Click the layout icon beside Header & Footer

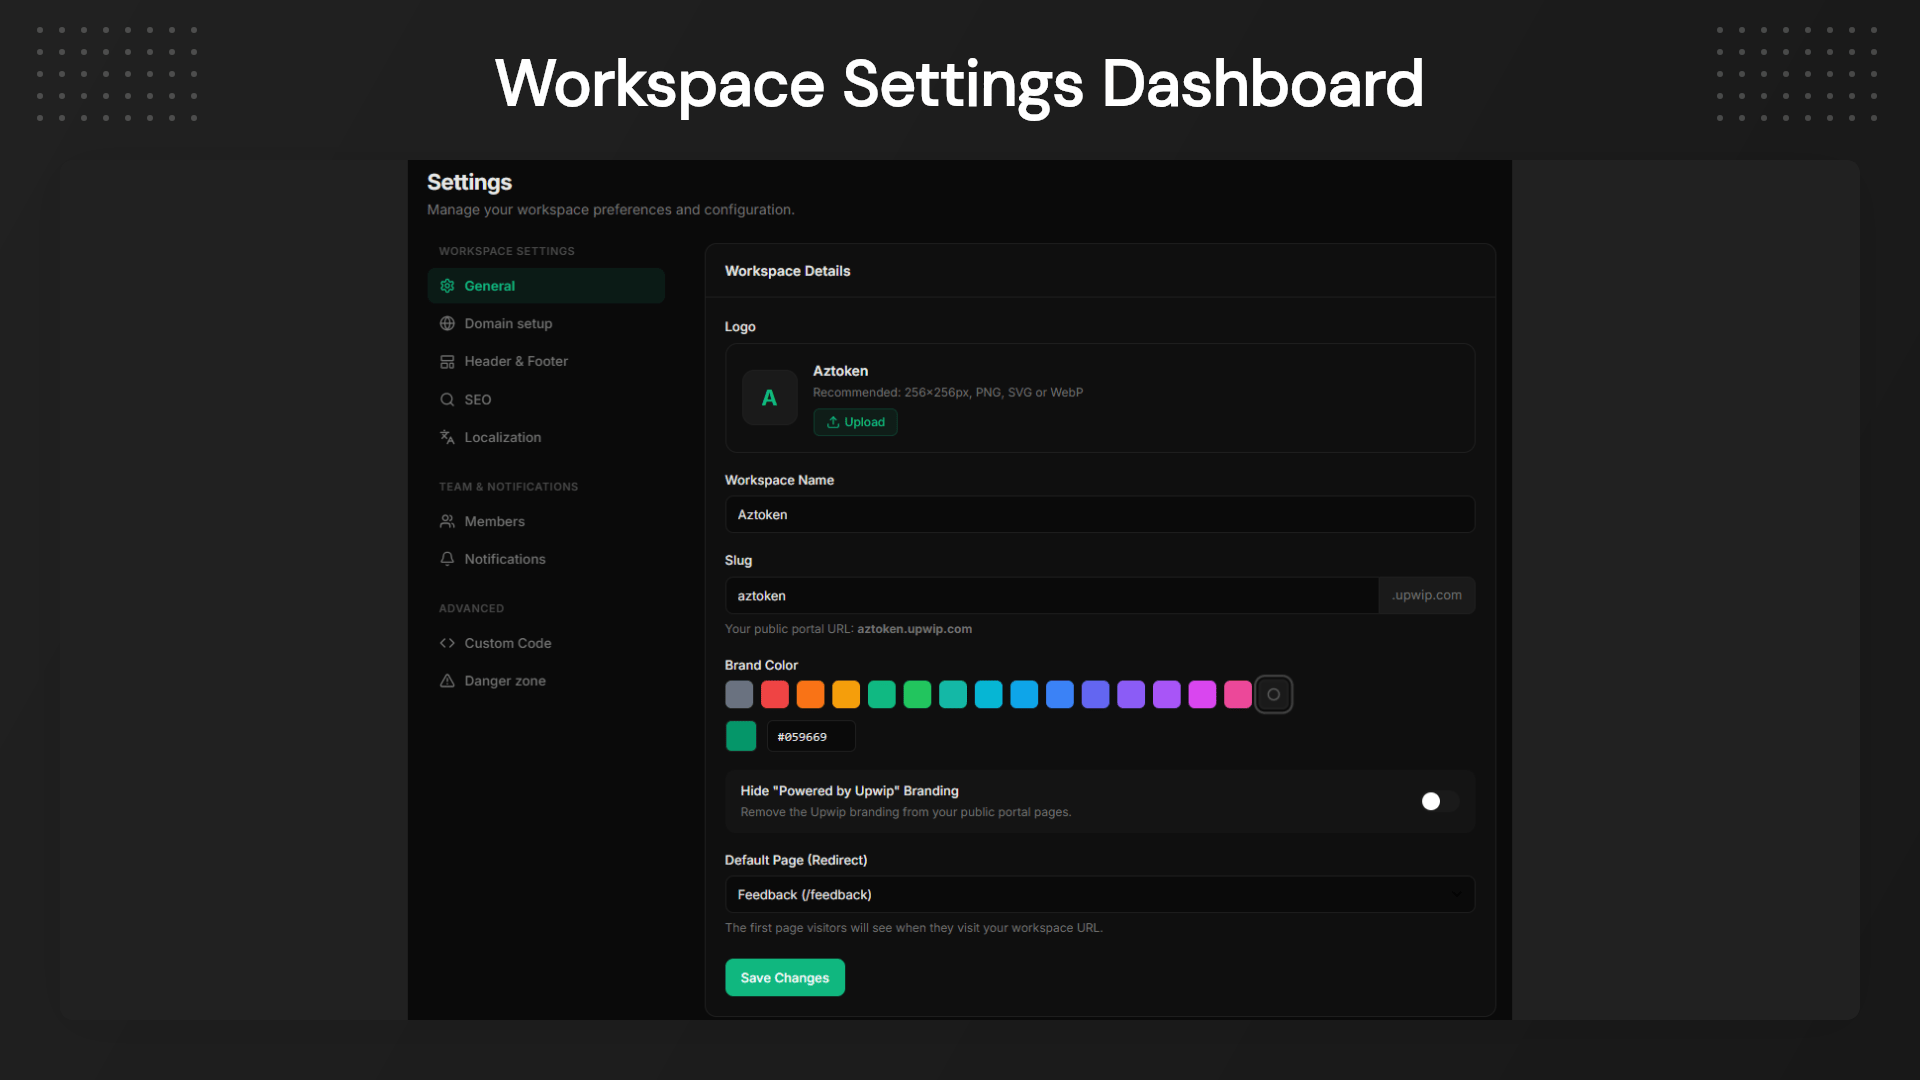point(447,362)
